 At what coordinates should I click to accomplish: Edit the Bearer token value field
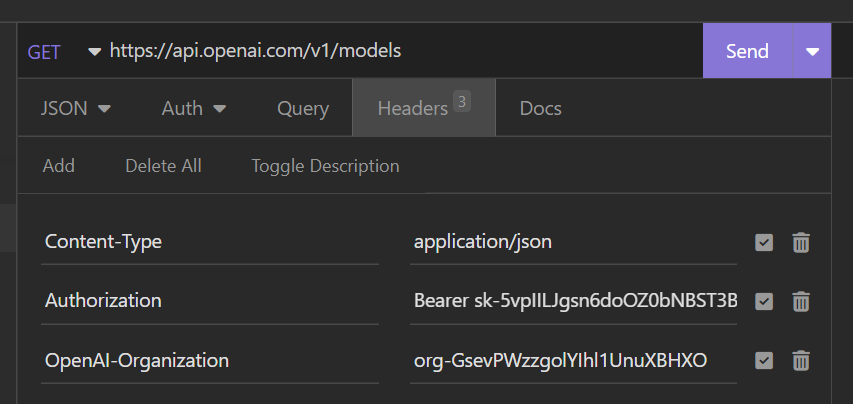573,301
